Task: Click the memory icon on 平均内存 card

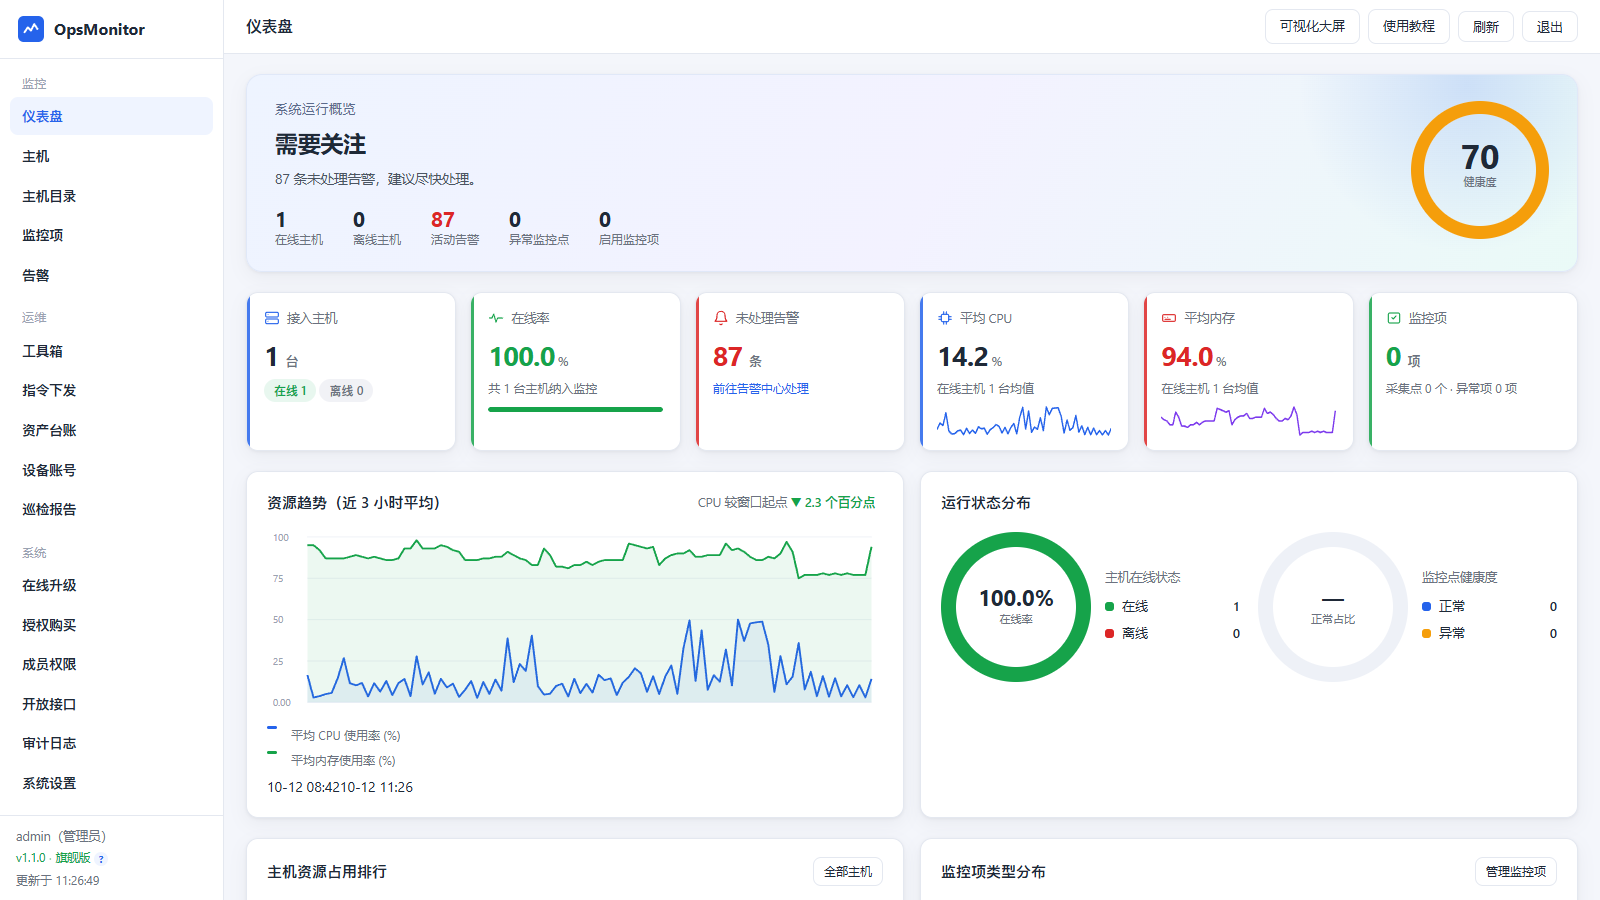Action: [1169, 318]
